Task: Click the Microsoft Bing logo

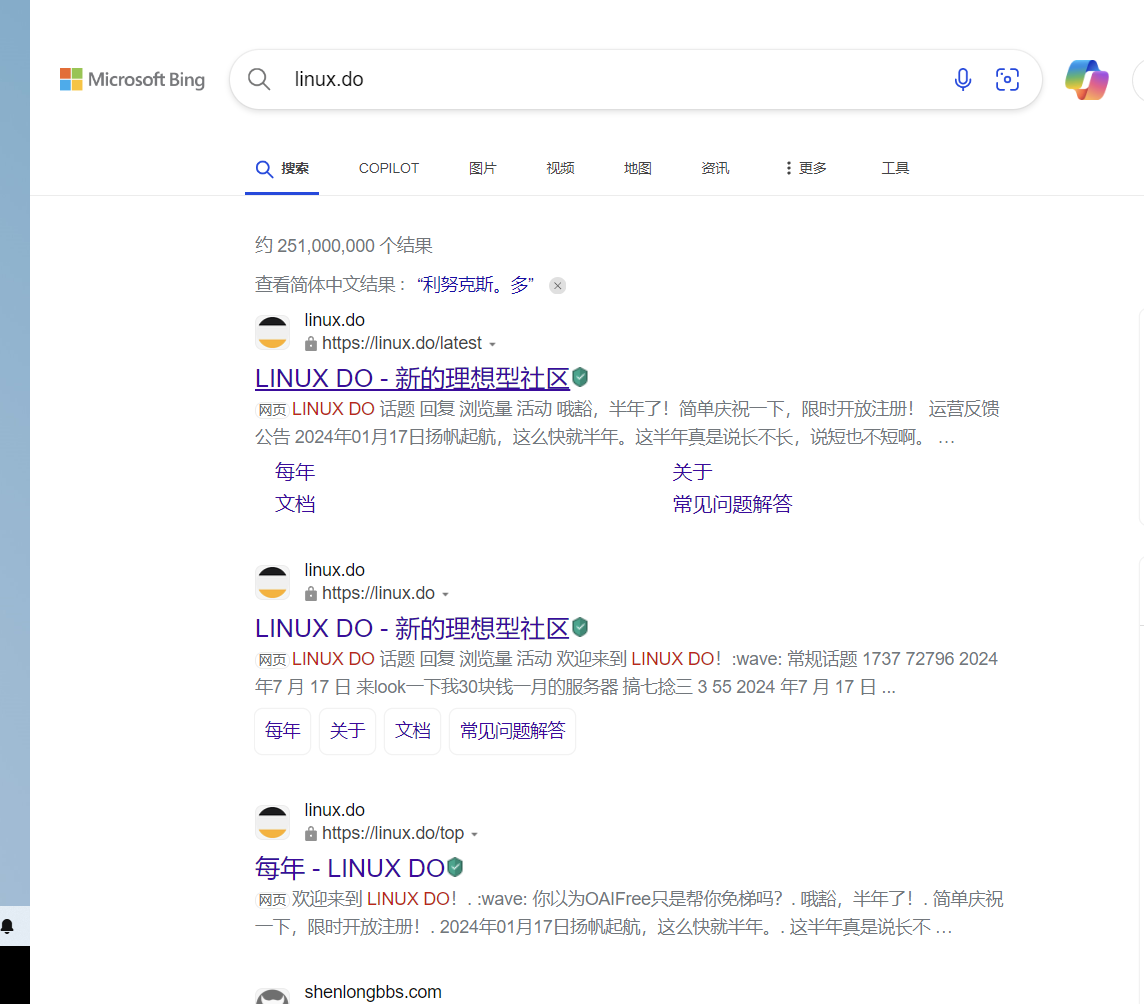Action: 132,80
